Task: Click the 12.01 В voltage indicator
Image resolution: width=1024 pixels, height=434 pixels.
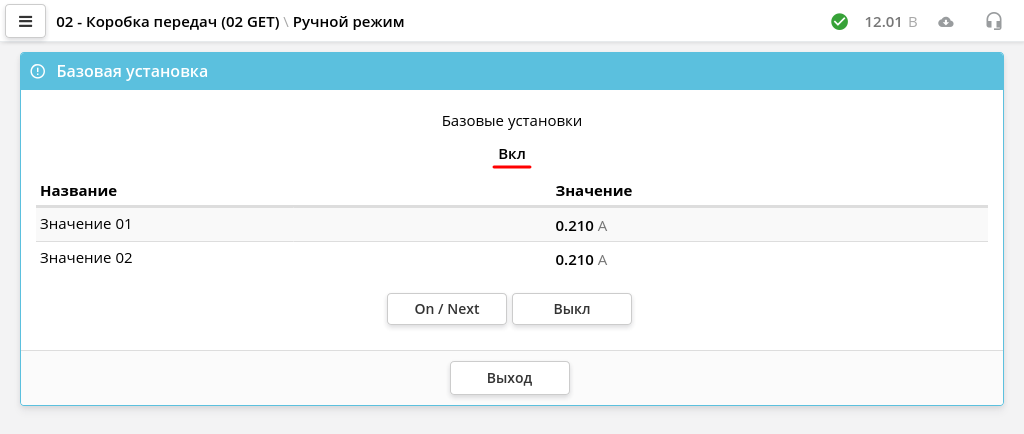Action: click(891, 22)
